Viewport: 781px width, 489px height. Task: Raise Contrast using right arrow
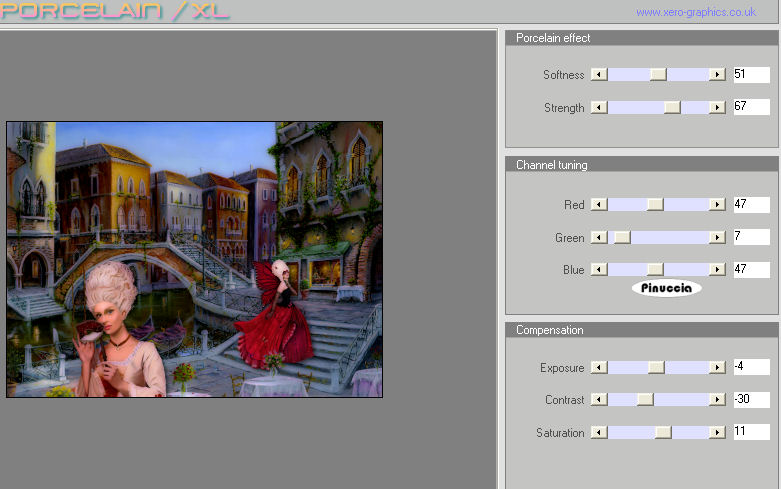tap(717, 399)
